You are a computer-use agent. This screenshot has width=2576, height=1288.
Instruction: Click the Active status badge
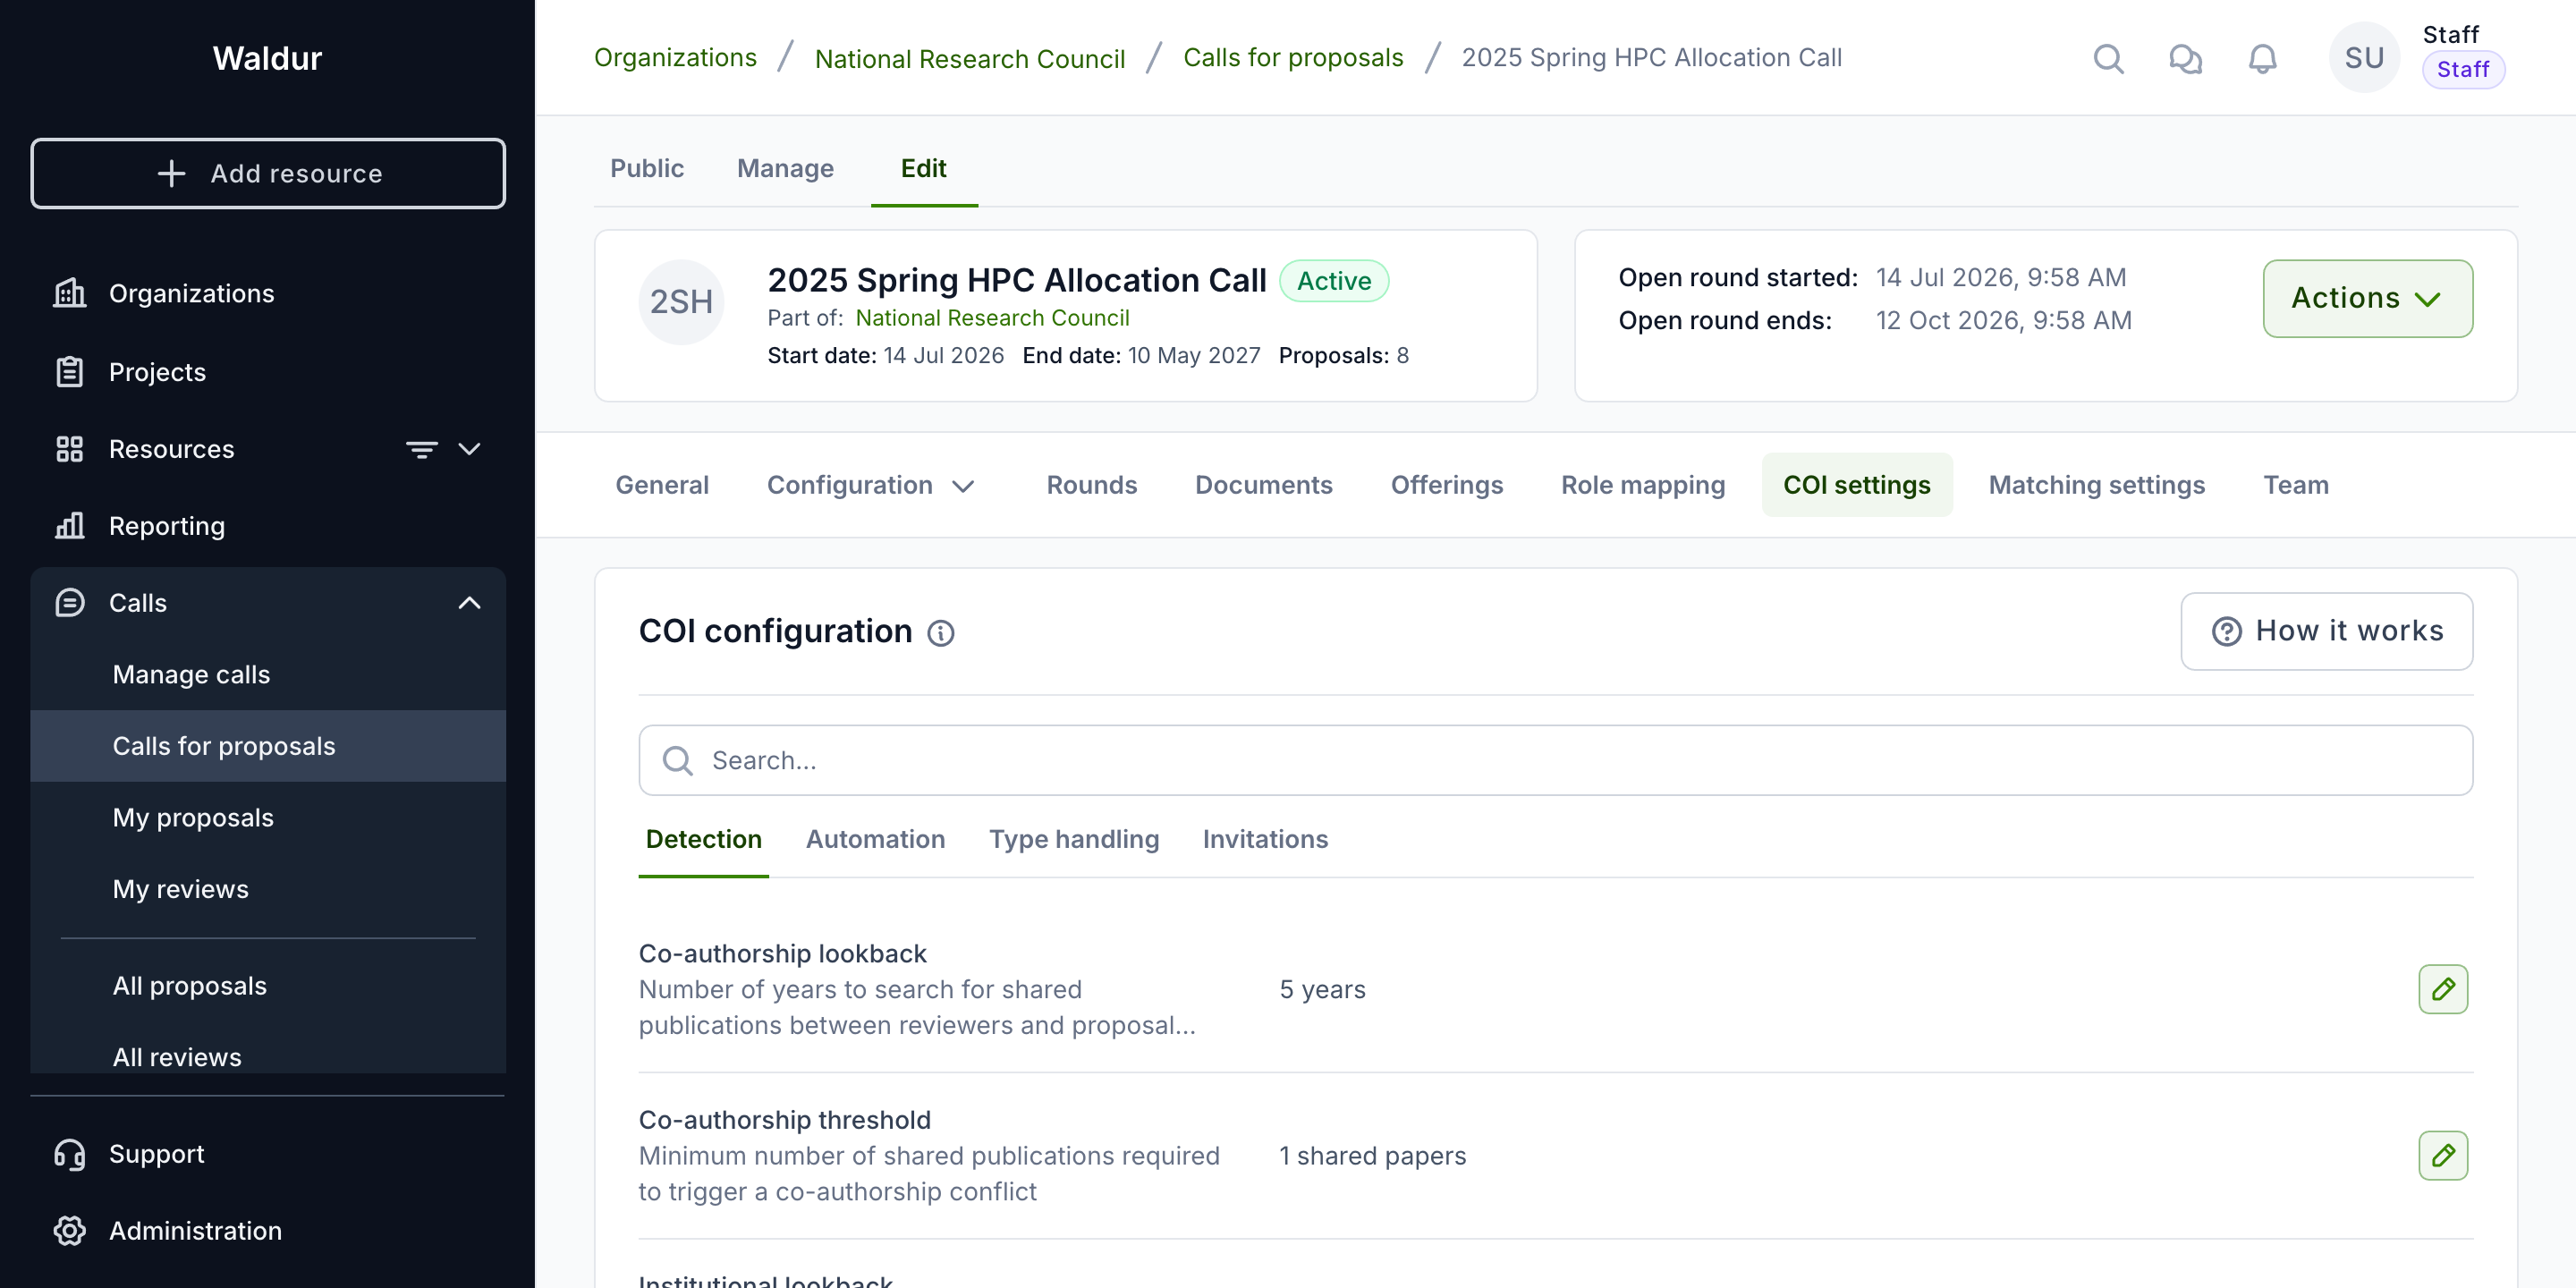pos(1334,281)
